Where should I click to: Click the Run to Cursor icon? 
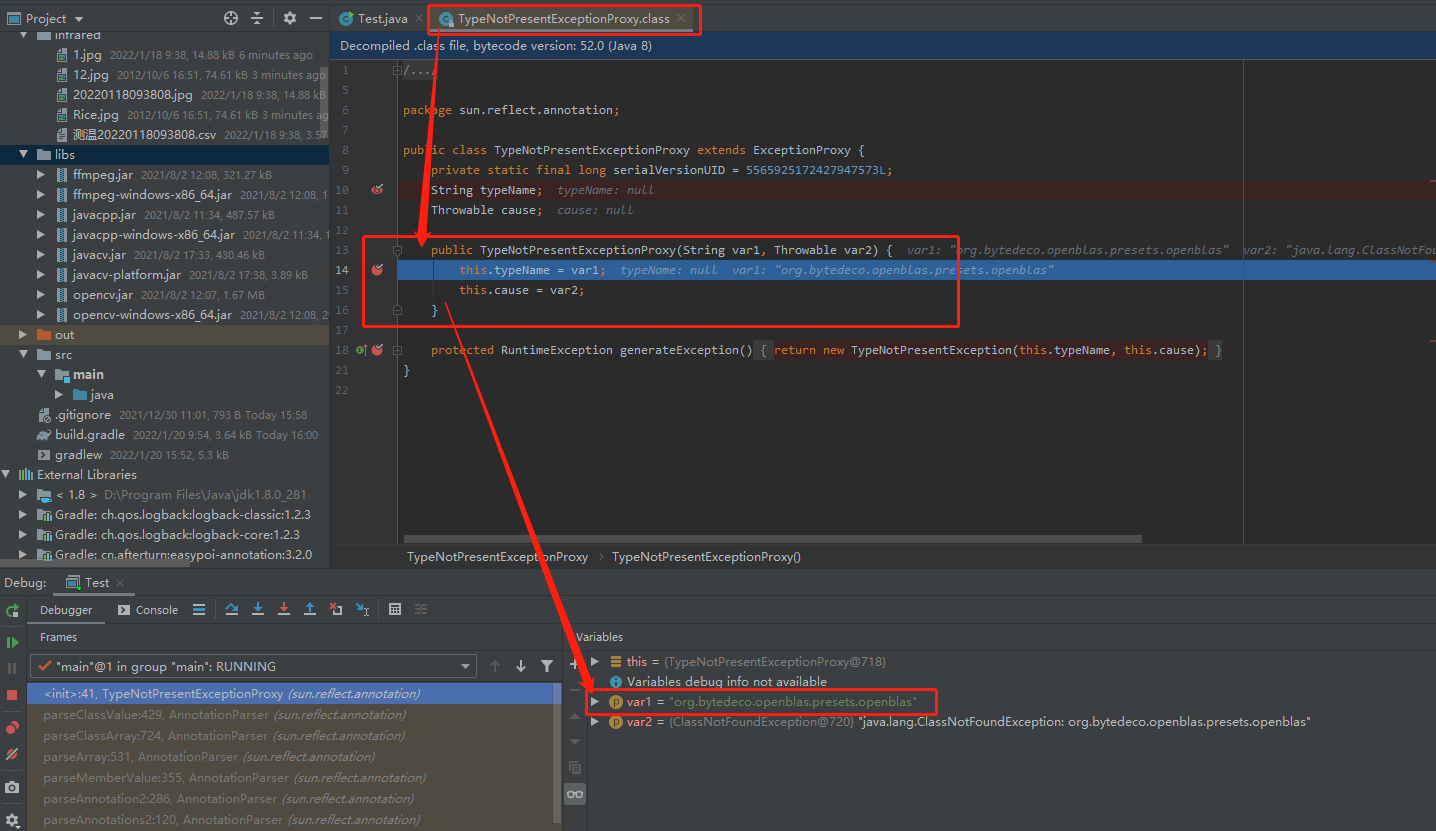pyautogui.click(x=360, y=609)
